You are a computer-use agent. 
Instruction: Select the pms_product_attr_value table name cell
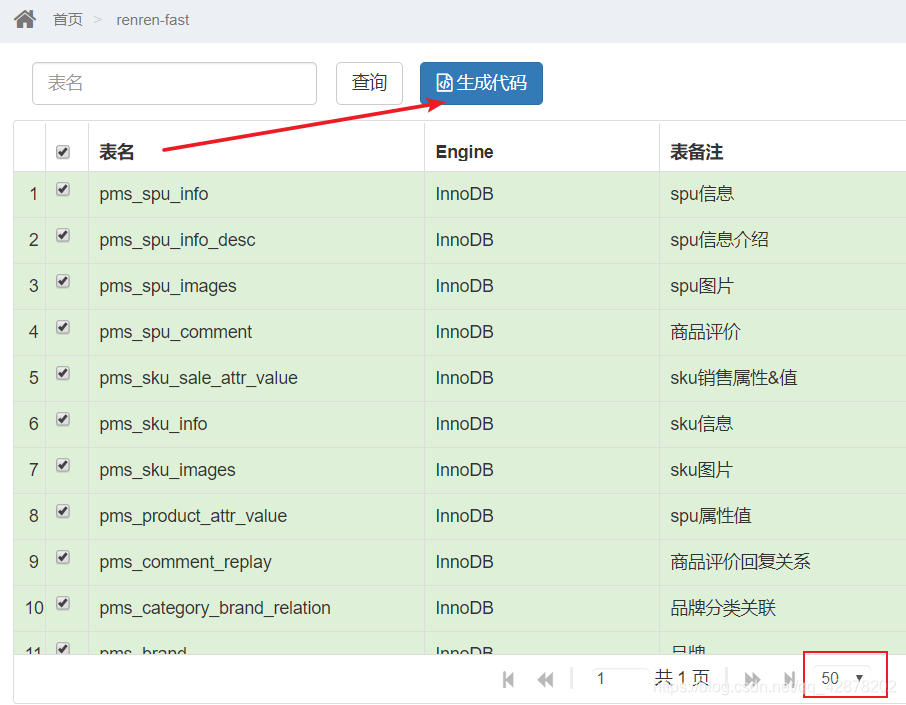click(x=257, y=516)
